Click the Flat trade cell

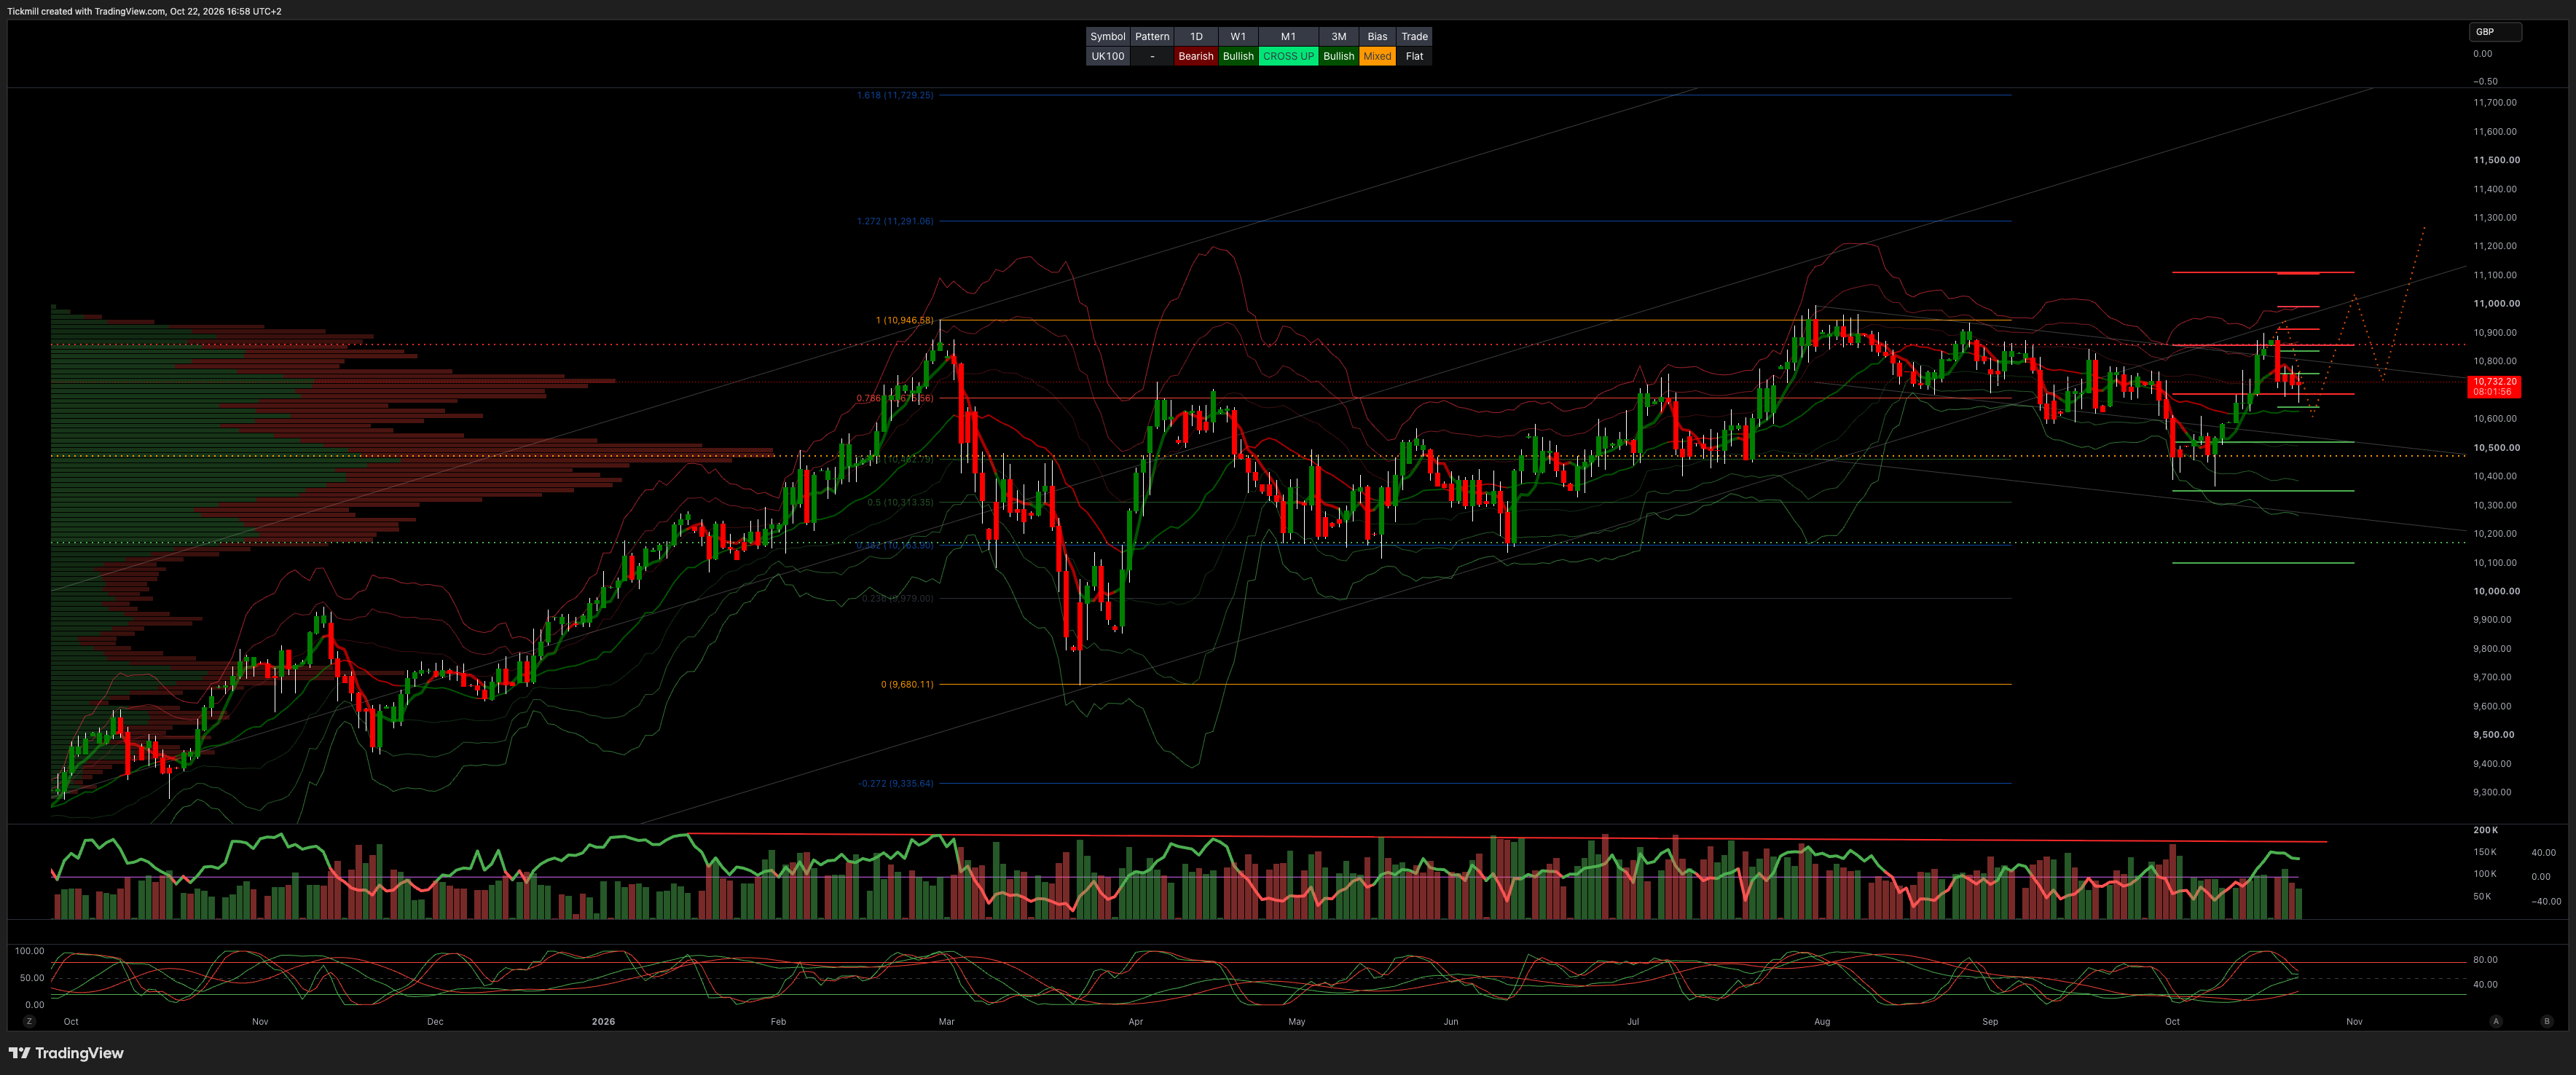[x=1414, y=56]
